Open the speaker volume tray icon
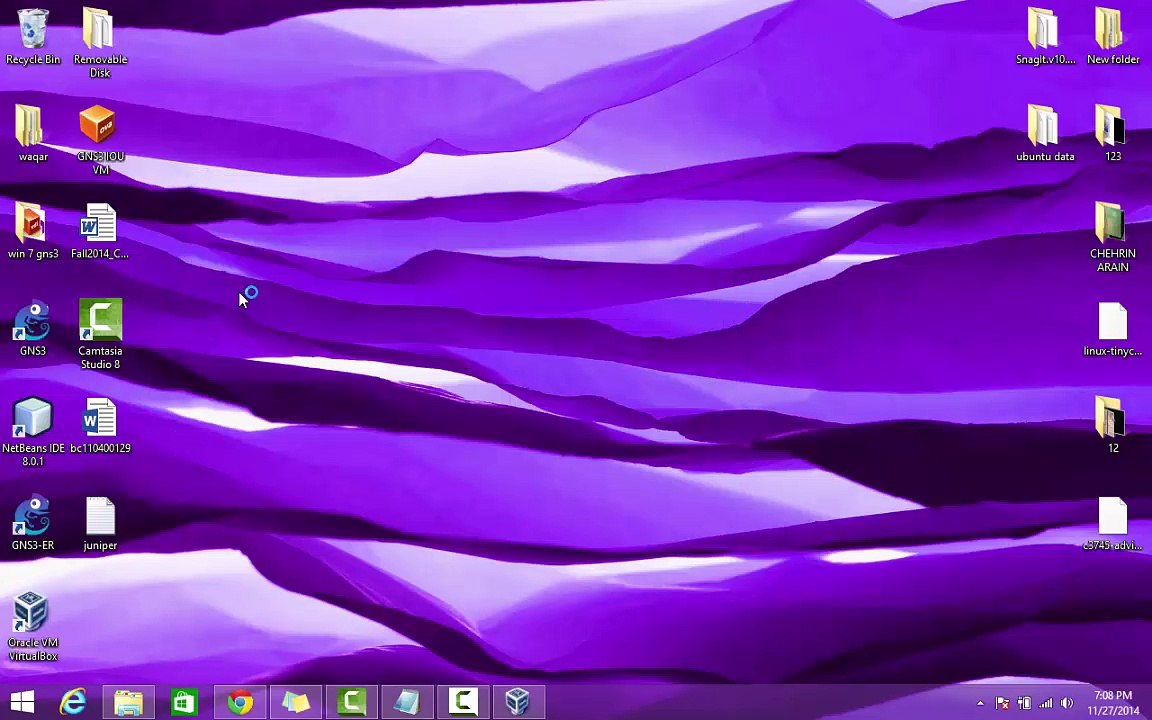 [1067, 703]
